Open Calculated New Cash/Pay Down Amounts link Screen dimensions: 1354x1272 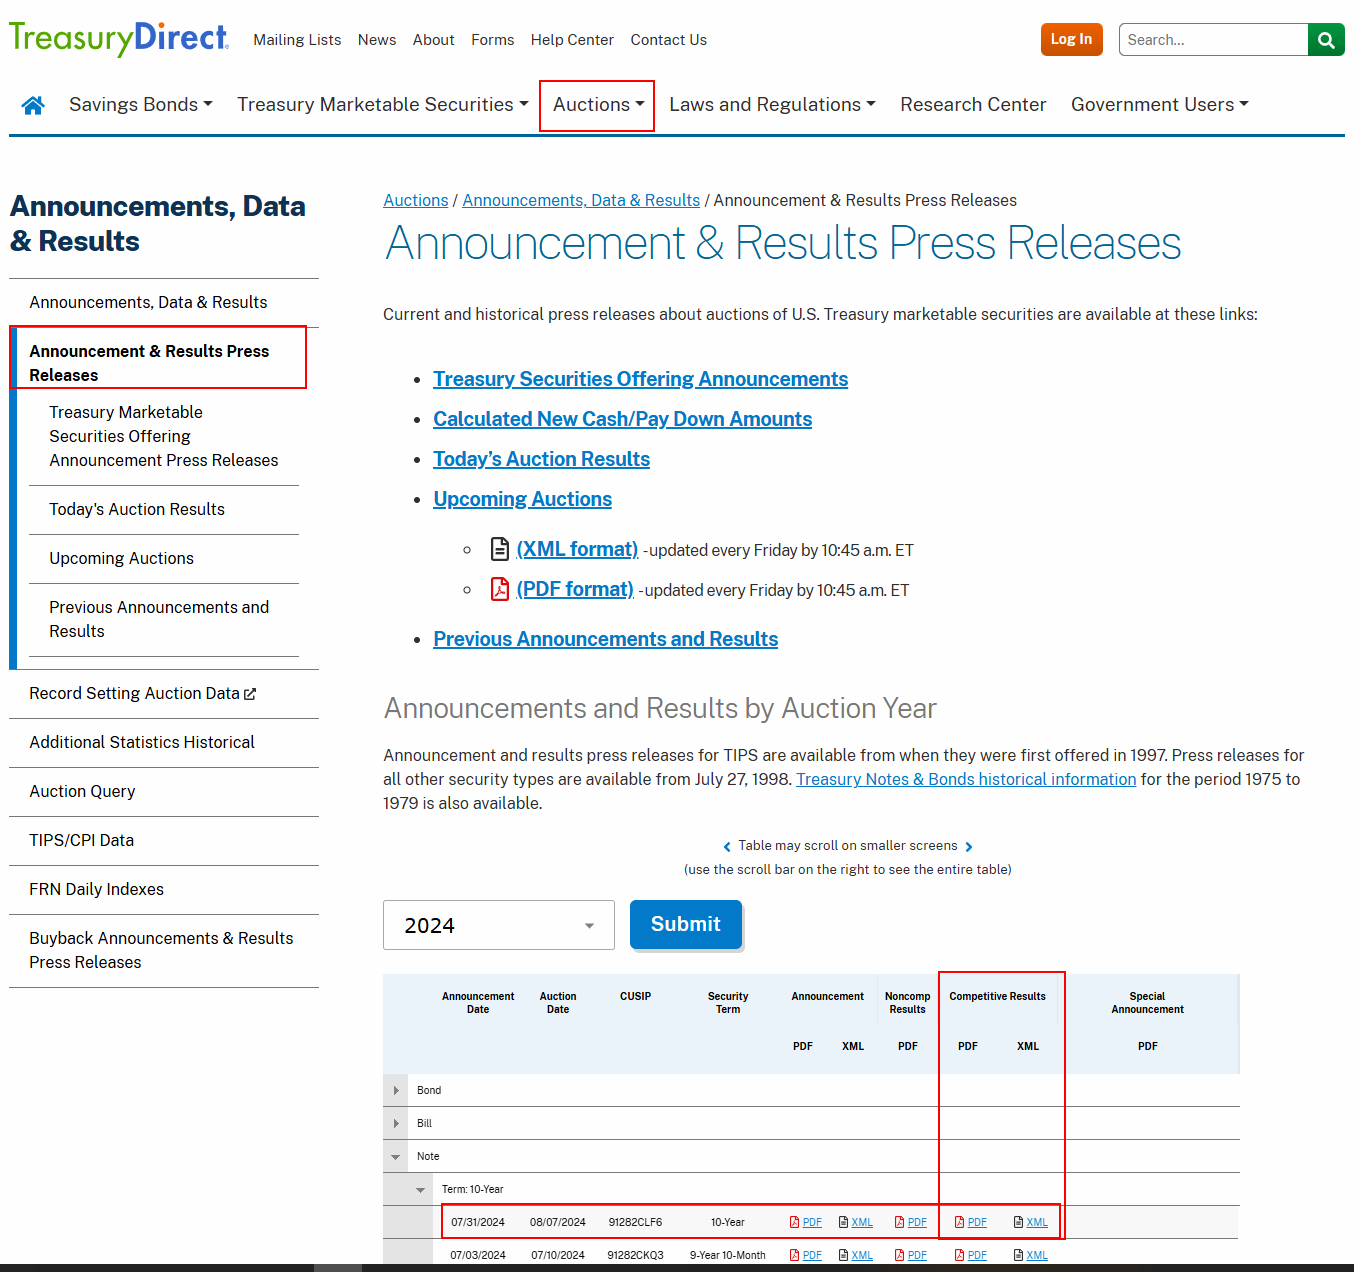623,419
